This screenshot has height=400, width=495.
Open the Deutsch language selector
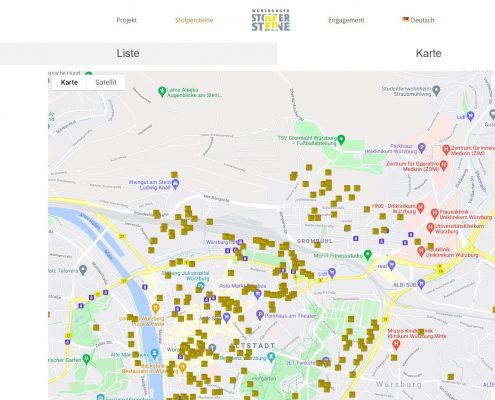418,20
